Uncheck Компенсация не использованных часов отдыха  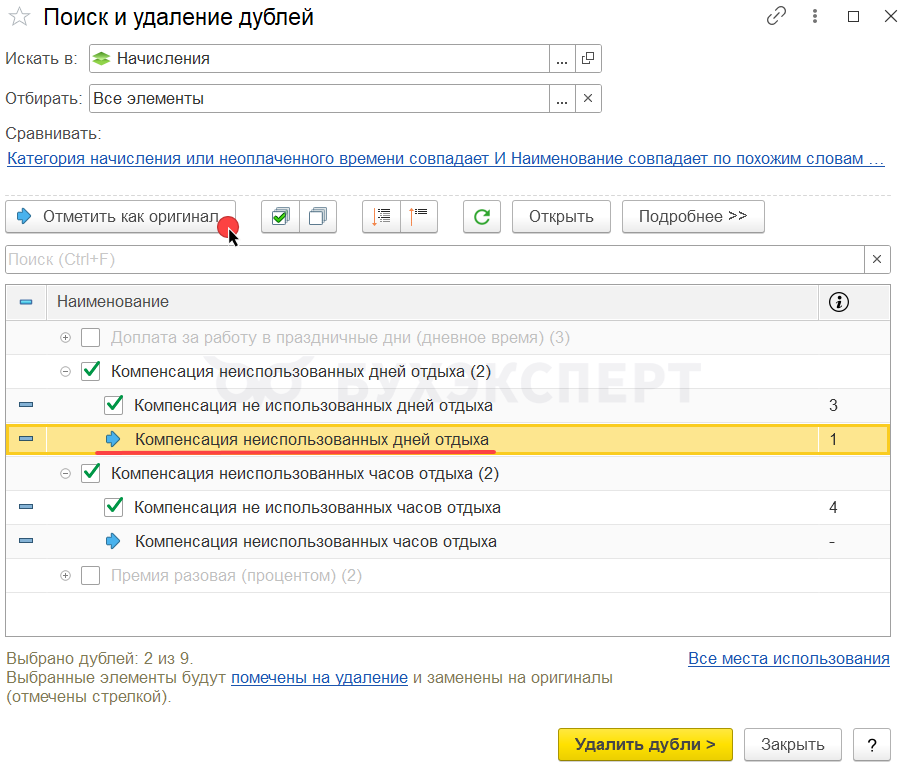click(114, 507)
